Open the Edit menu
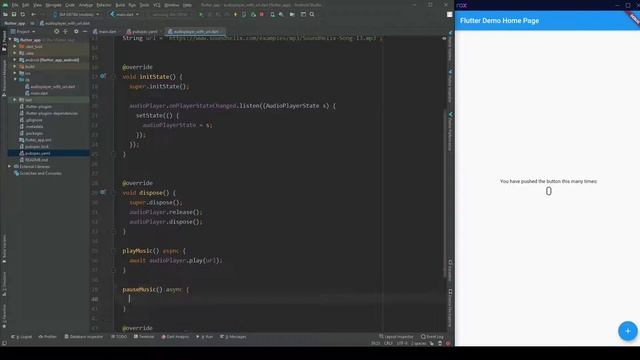640x360 pixels. tap(25, 5)
